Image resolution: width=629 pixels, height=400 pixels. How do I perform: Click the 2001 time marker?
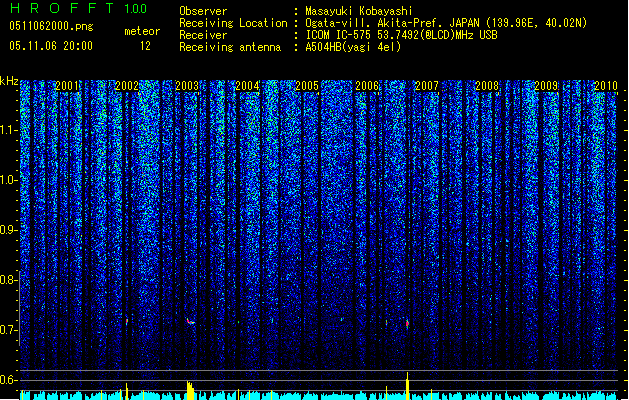[67, 86]
